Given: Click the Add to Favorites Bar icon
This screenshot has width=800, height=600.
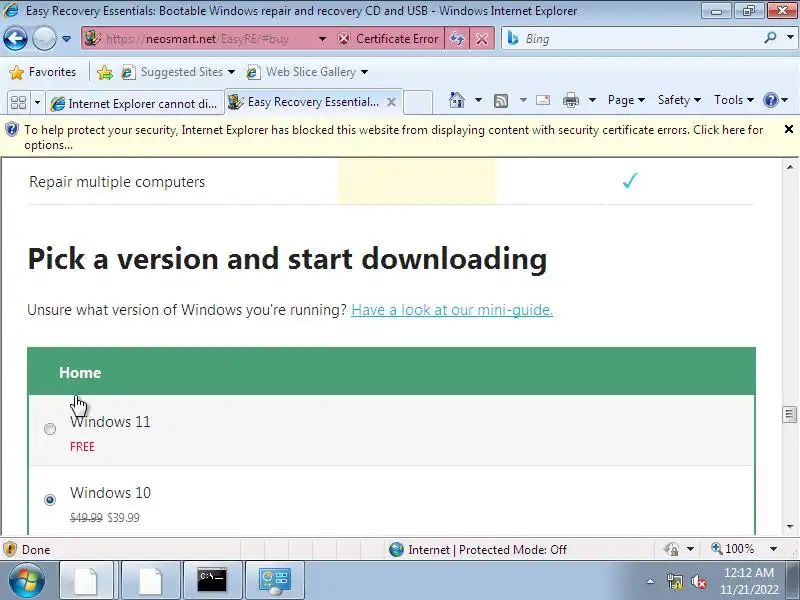Looking at the screenshot, I should pos(105,72).
